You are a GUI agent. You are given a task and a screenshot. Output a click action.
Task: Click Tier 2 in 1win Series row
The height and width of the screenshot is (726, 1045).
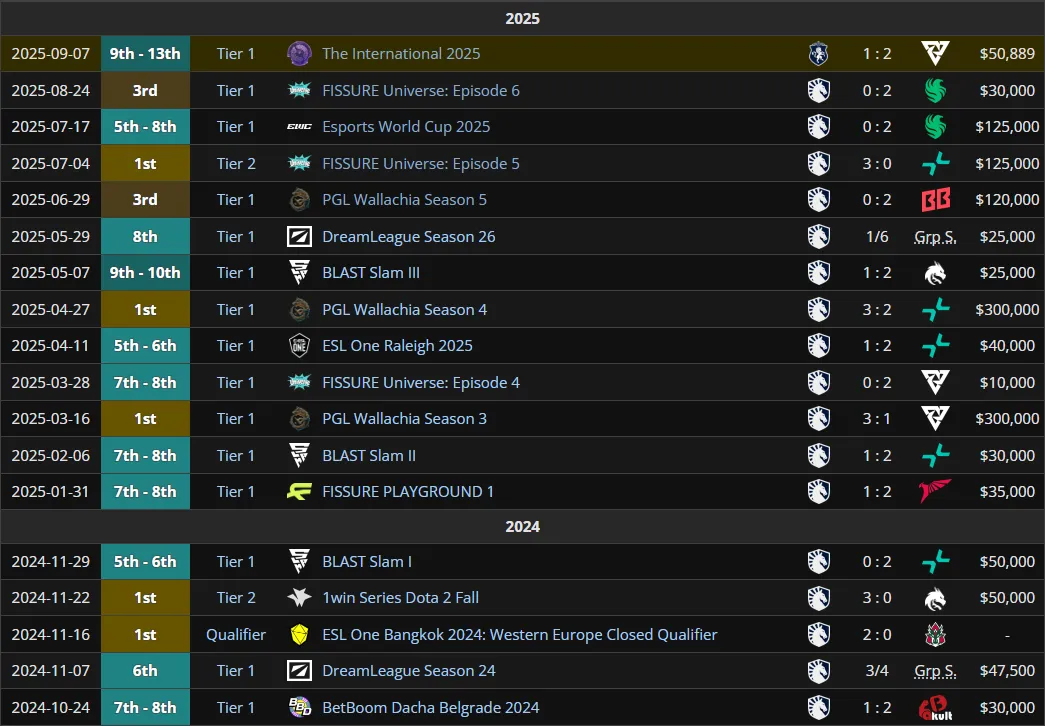[236, 598]
